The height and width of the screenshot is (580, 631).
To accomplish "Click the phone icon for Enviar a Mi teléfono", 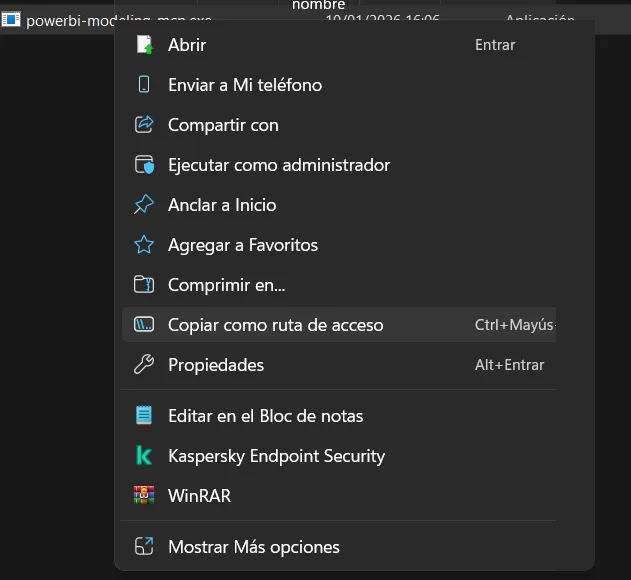I will (144, 85).
